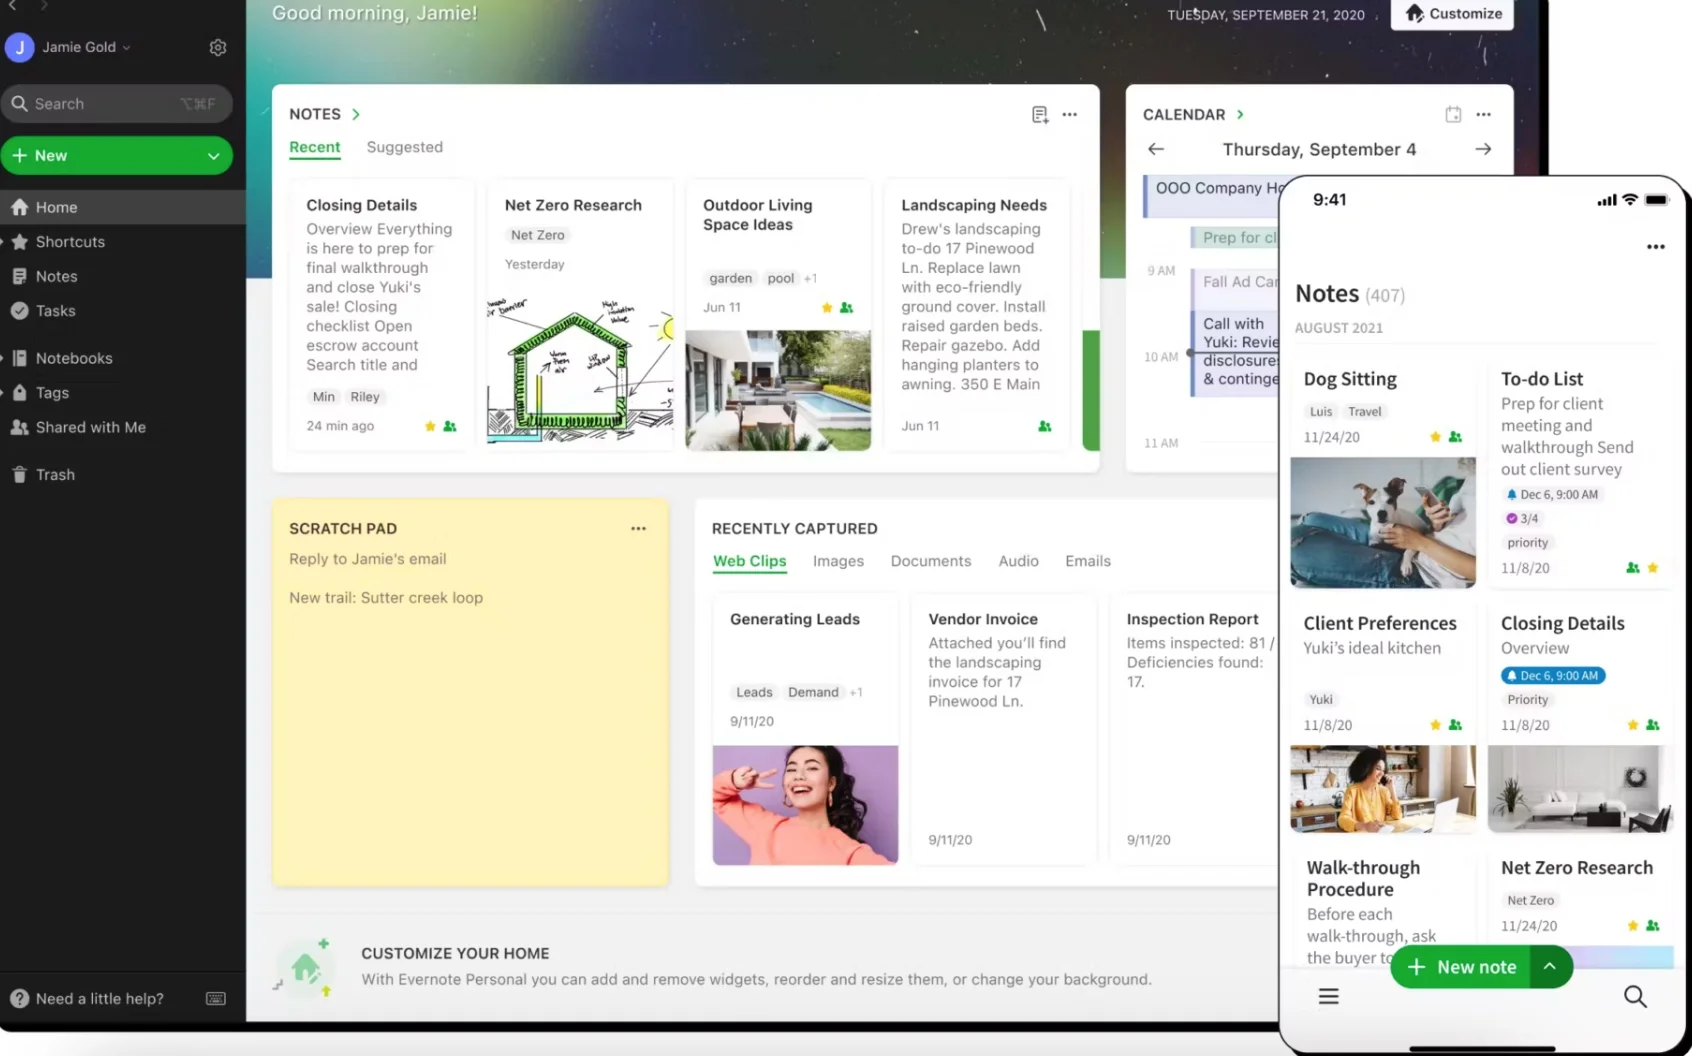The width and height of the screenshot is (1692, 1056).
Task: Open Notes widget three-dot menu
Action: pyautogui.click(x=1070, y=115)
